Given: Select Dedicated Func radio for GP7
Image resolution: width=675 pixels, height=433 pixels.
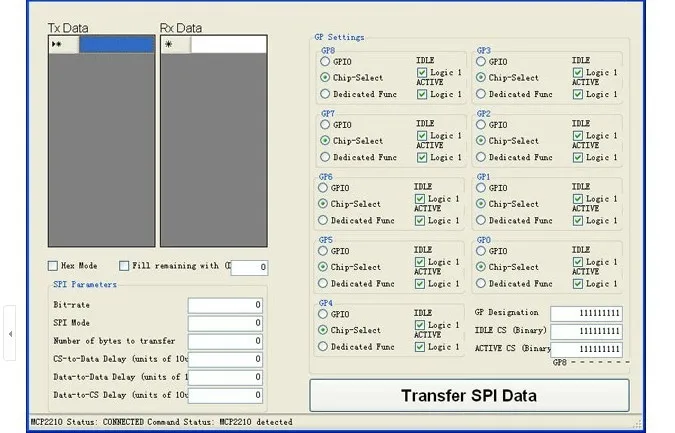Looking at the screenshot, I should pyautogui.click(x=325, y=157).
